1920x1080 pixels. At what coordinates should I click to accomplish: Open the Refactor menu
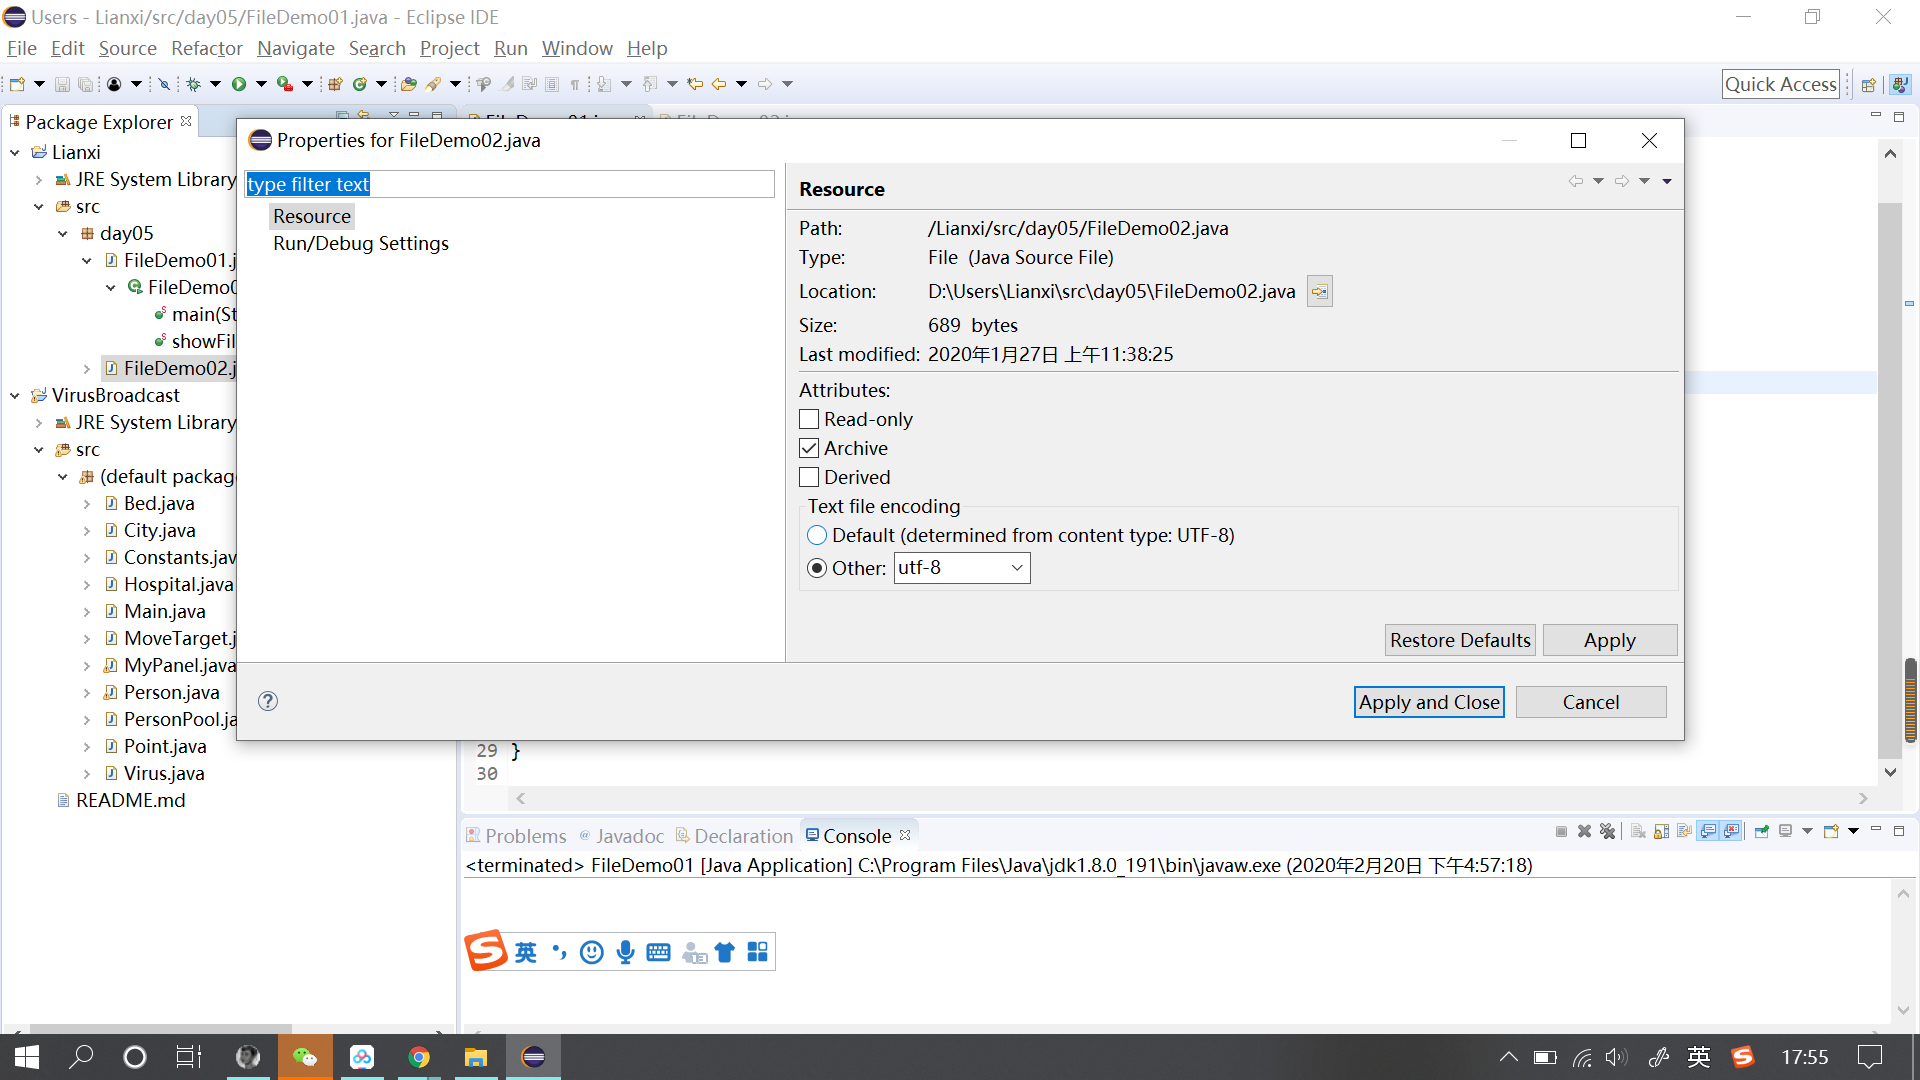coord(206,48)
